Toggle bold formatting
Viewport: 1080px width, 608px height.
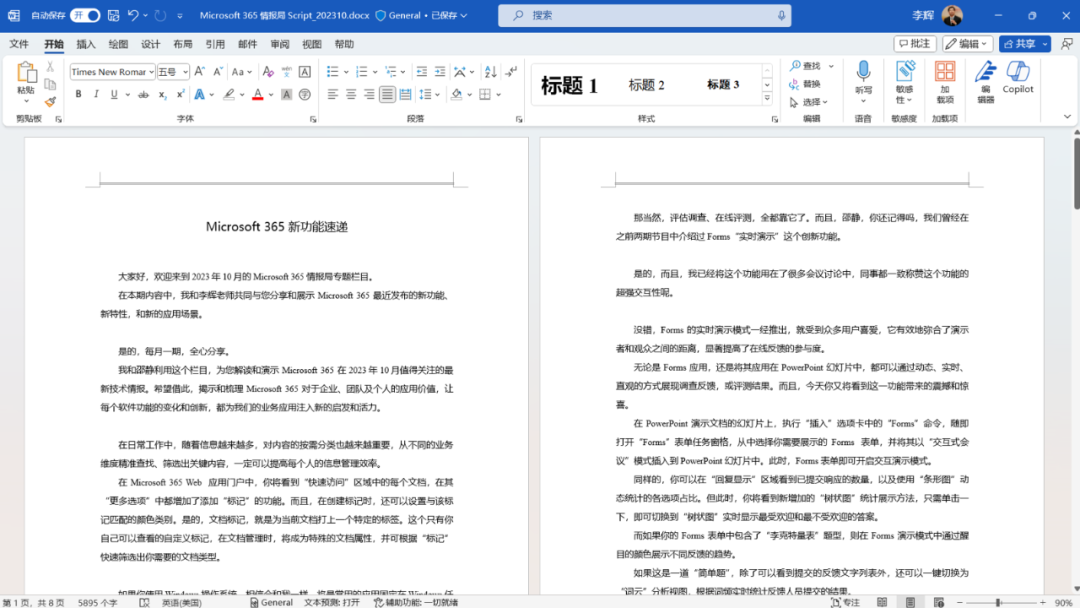click(x=78, y=94)
